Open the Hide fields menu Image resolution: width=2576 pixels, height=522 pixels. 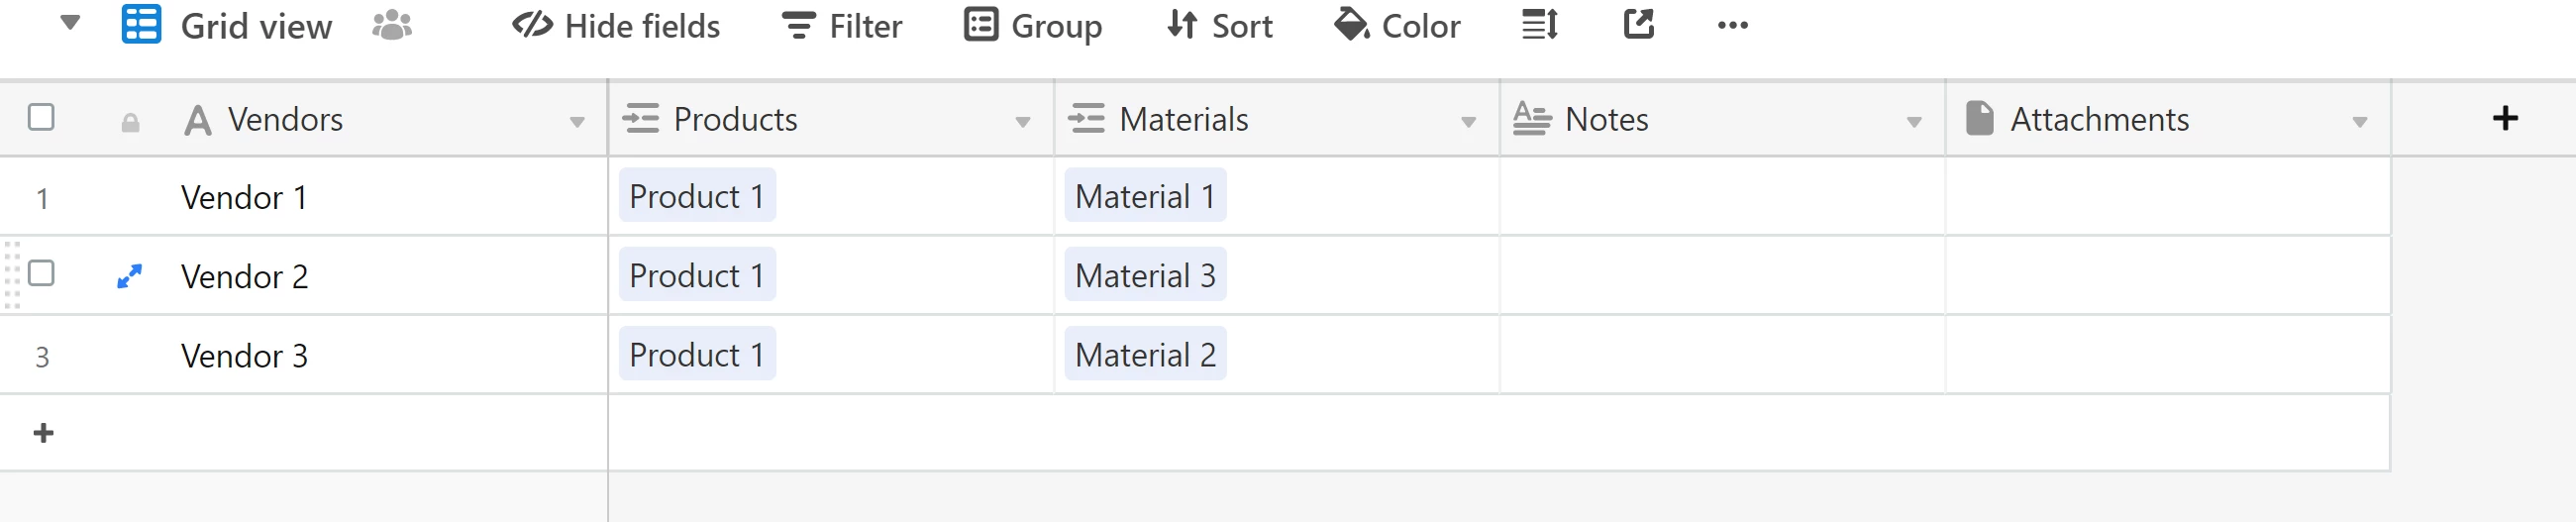(x=616, y=26)
